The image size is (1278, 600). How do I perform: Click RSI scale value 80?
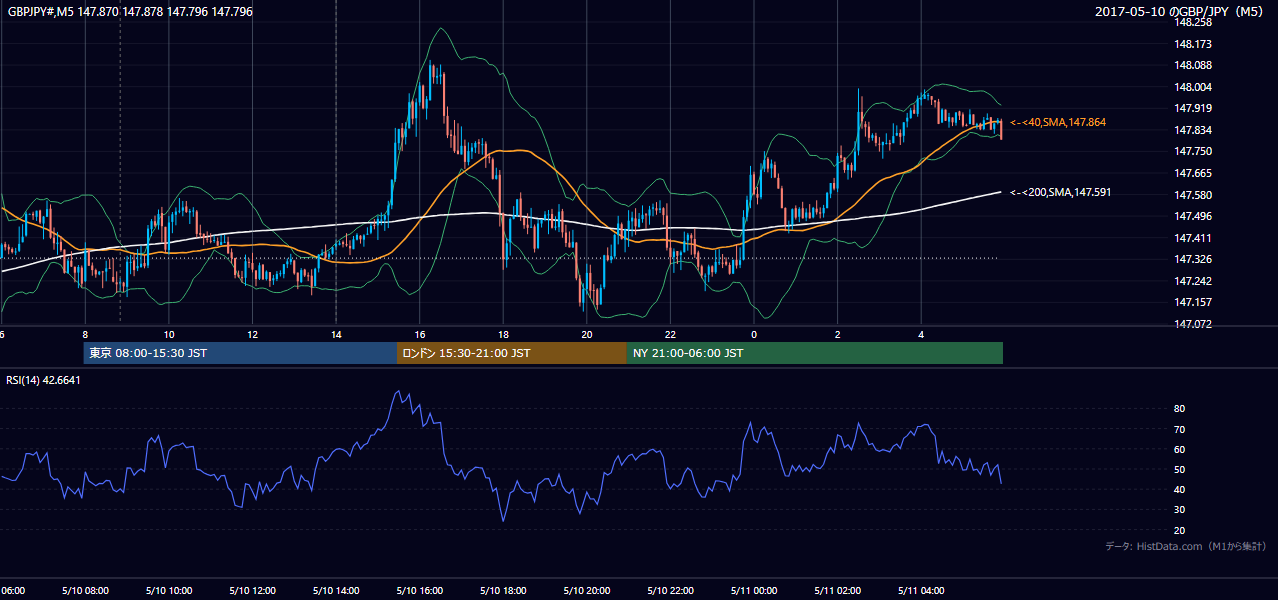(x=1179, y=409)
